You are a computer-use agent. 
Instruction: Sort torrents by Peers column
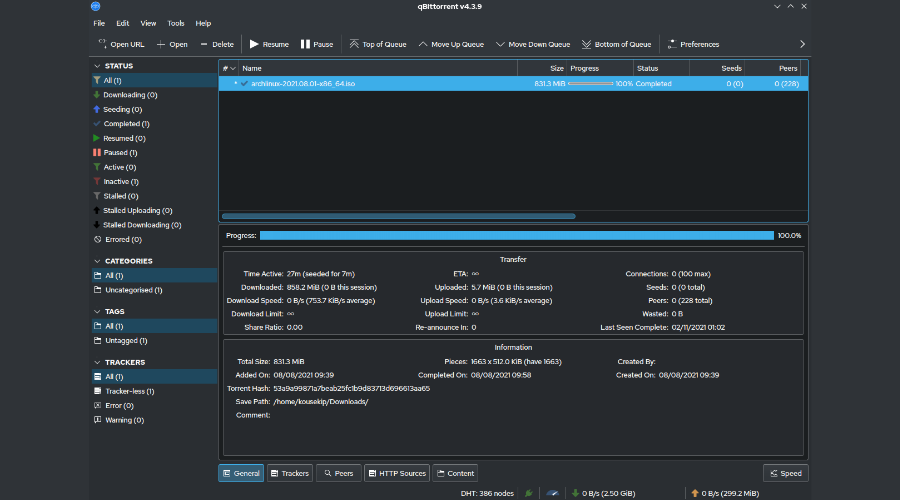pos(773,68)
